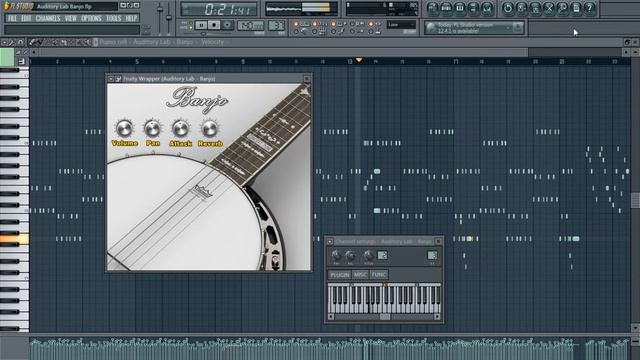This screenshot has width=640, height=360.
Task: Open the piano roll options menu arrow
Action: coord(4,42)
